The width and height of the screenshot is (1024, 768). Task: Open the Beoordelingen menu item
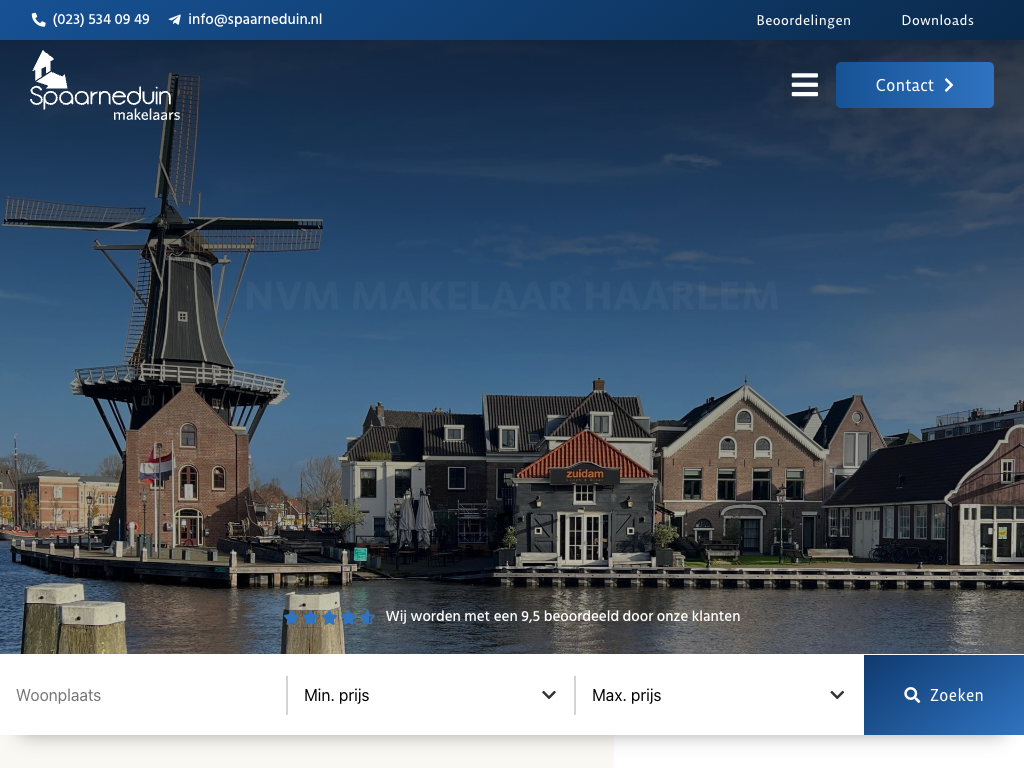pyautogui.click(x=803, y=20)
